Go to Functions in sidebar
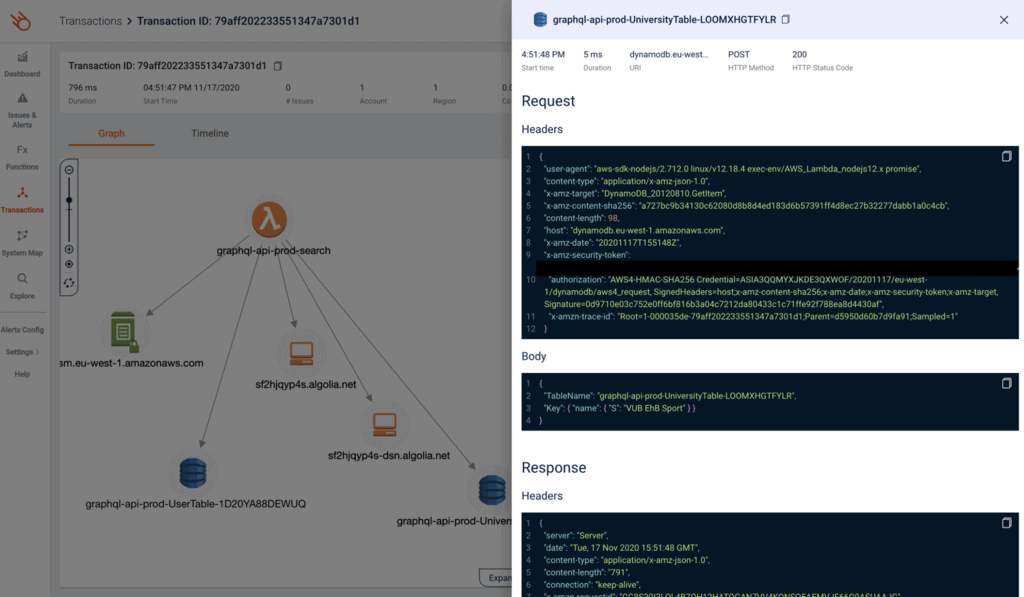The height and width of the screenshot is (597, 1024). pyautogui.click(x=22, y=157)
